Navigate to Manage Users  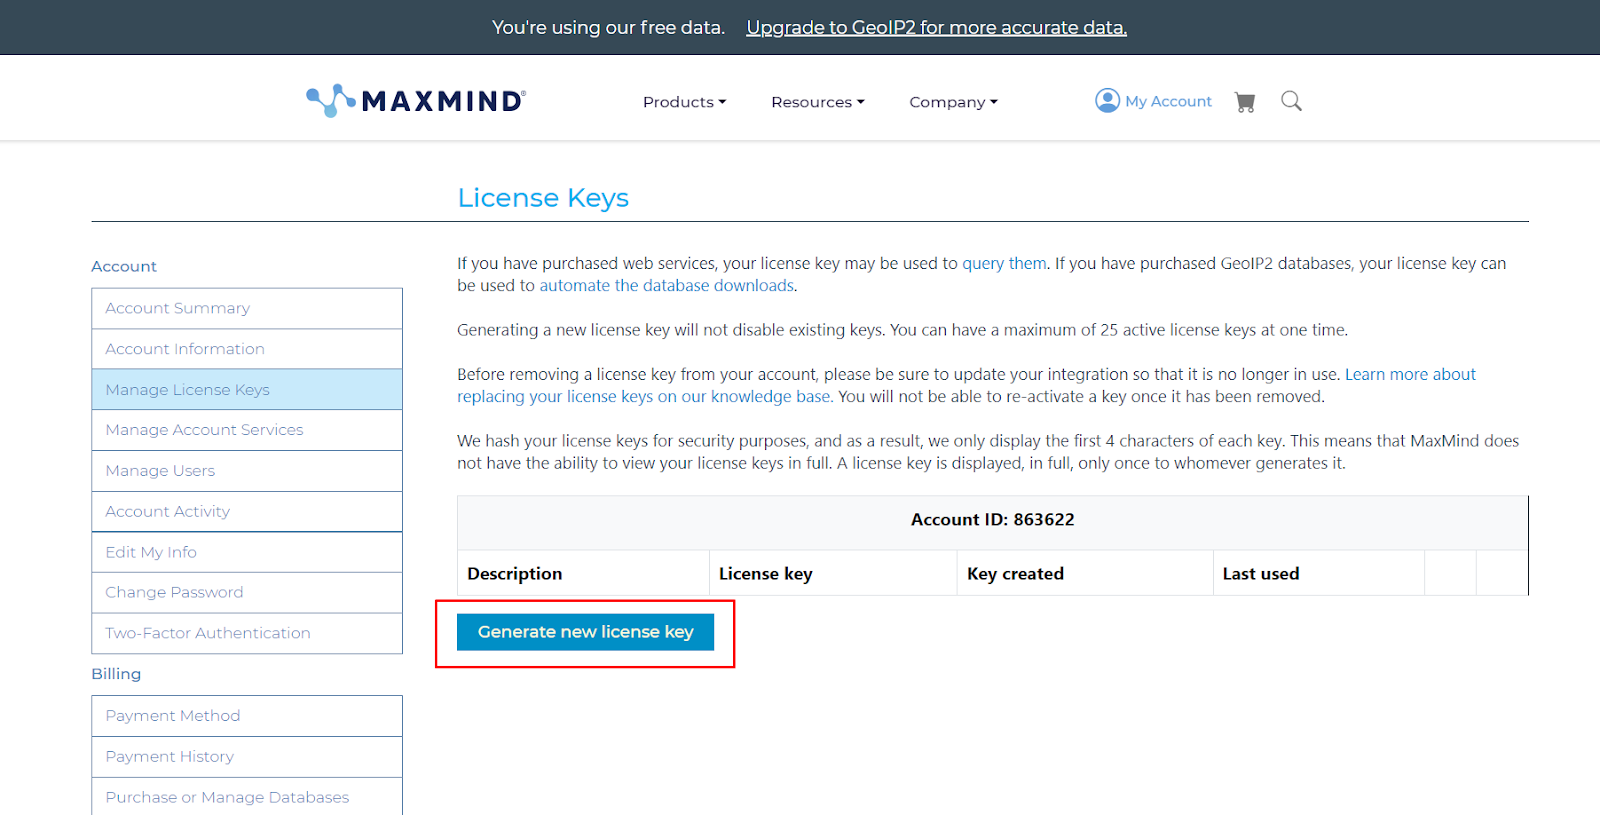click(160, 471)
